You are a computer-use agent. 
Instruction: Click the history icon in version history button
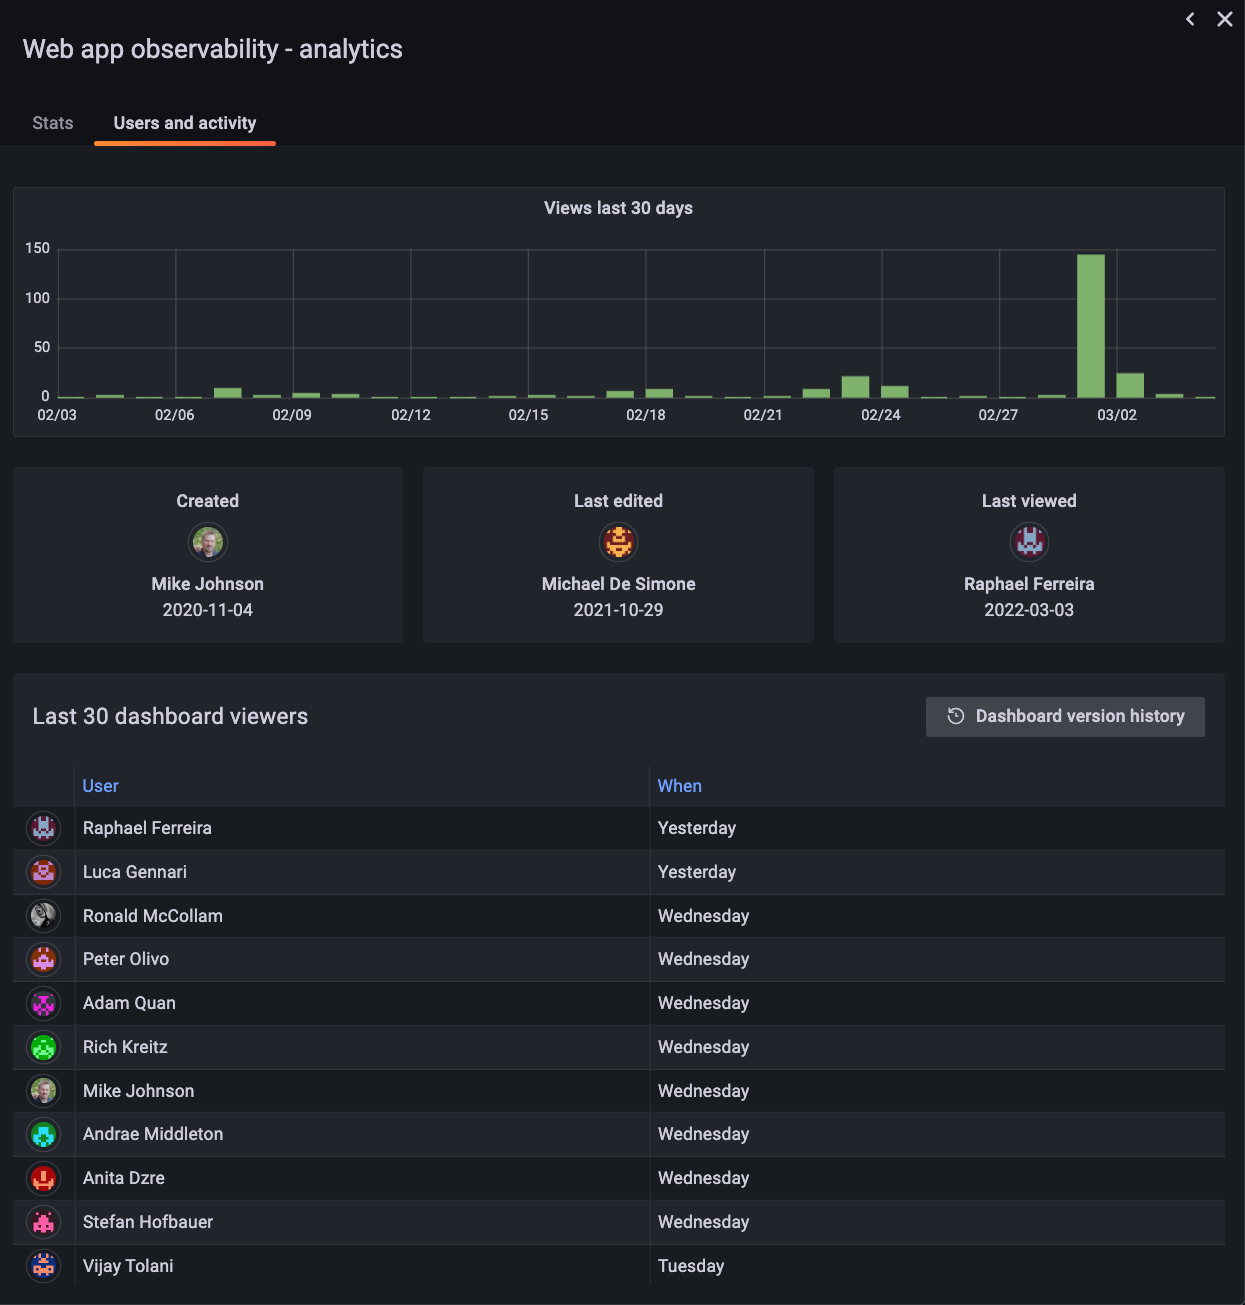click(x=956, y=716)
